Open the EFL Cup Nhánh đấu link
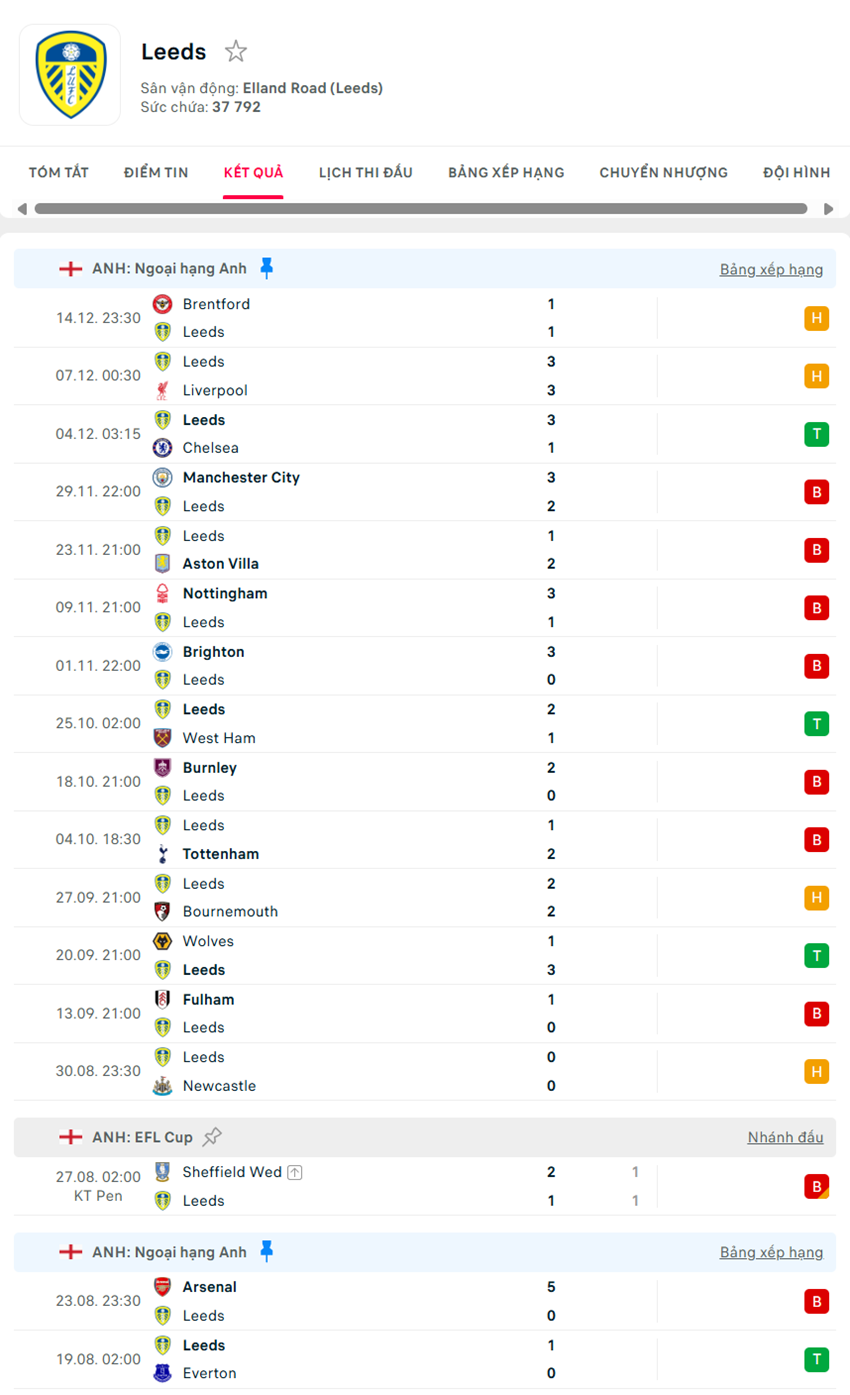This screenshot has width=850, height=1395. 785,1137
